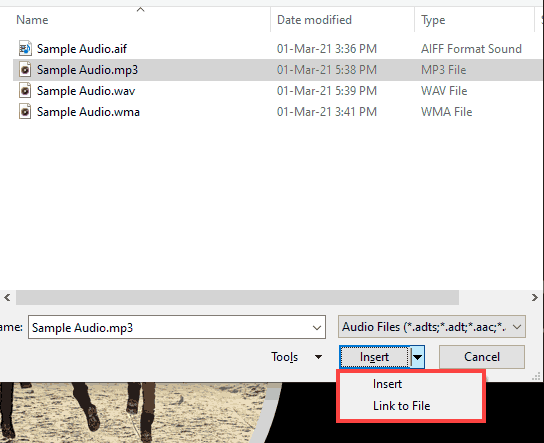544x443 pixels.
Task: Click the 01-Mar-21 5:39 PM date cell
Action: 327,91
